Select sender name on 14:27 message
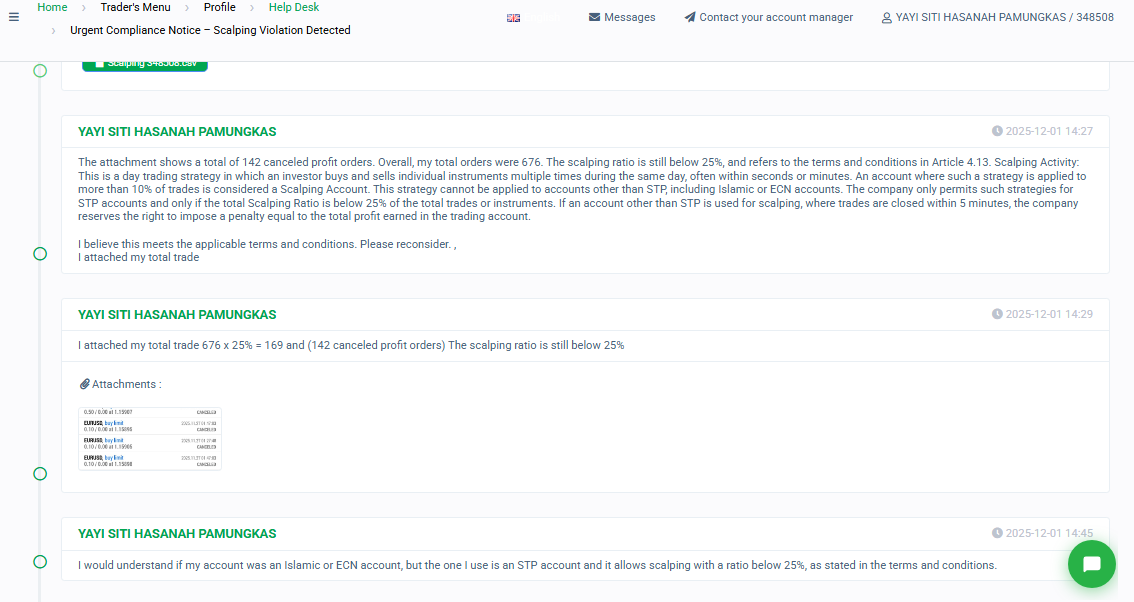The height and width of the screenshot is (602, 1134). click(177, 132)
